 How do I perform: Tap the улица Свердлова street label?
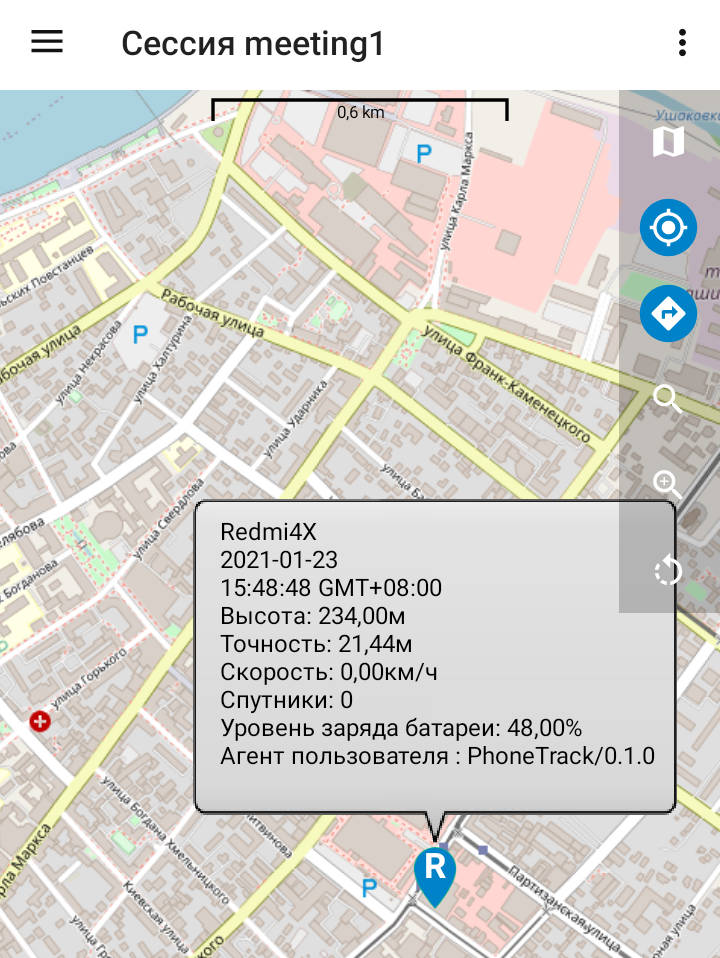pos(168,519)
